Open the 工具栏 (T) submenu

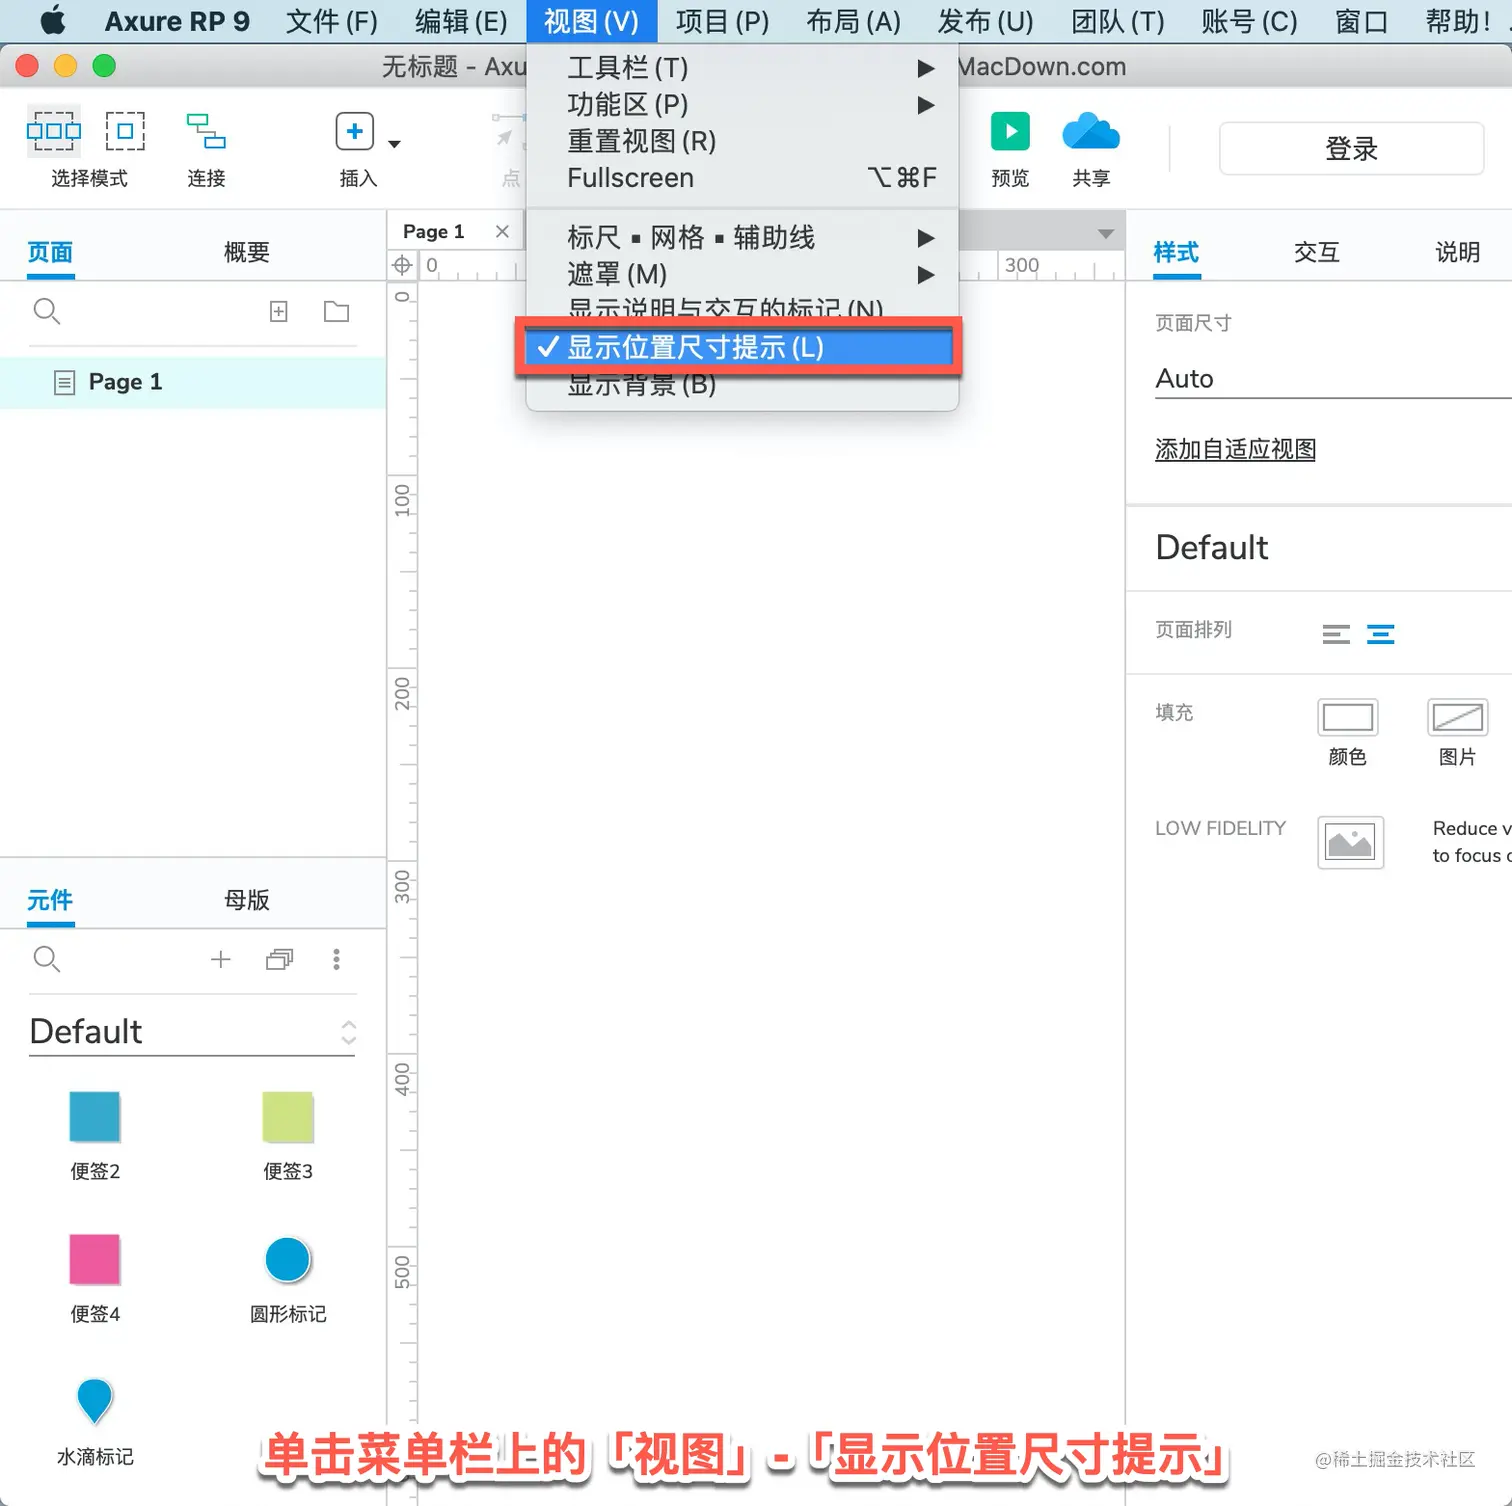[742, 68]
